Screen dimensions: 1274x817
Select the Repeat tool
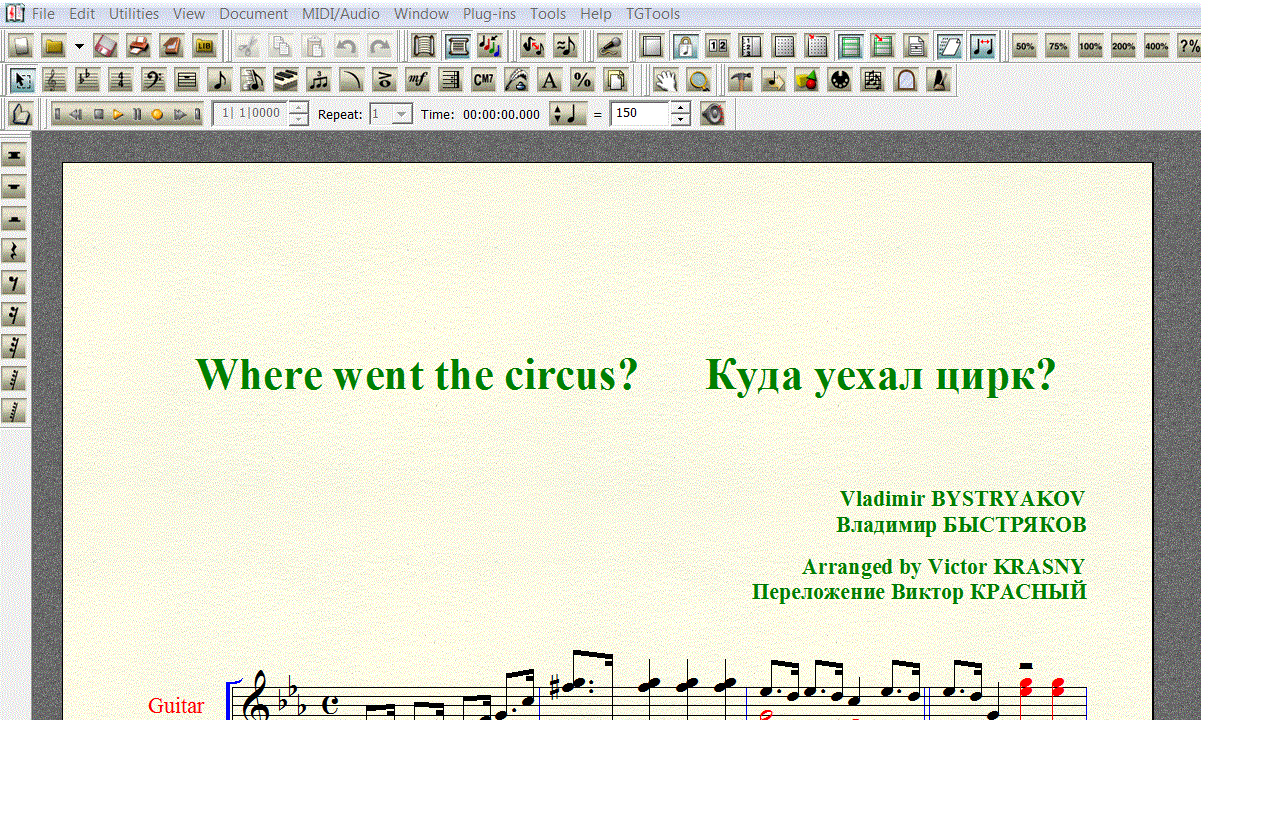point(450,80)
